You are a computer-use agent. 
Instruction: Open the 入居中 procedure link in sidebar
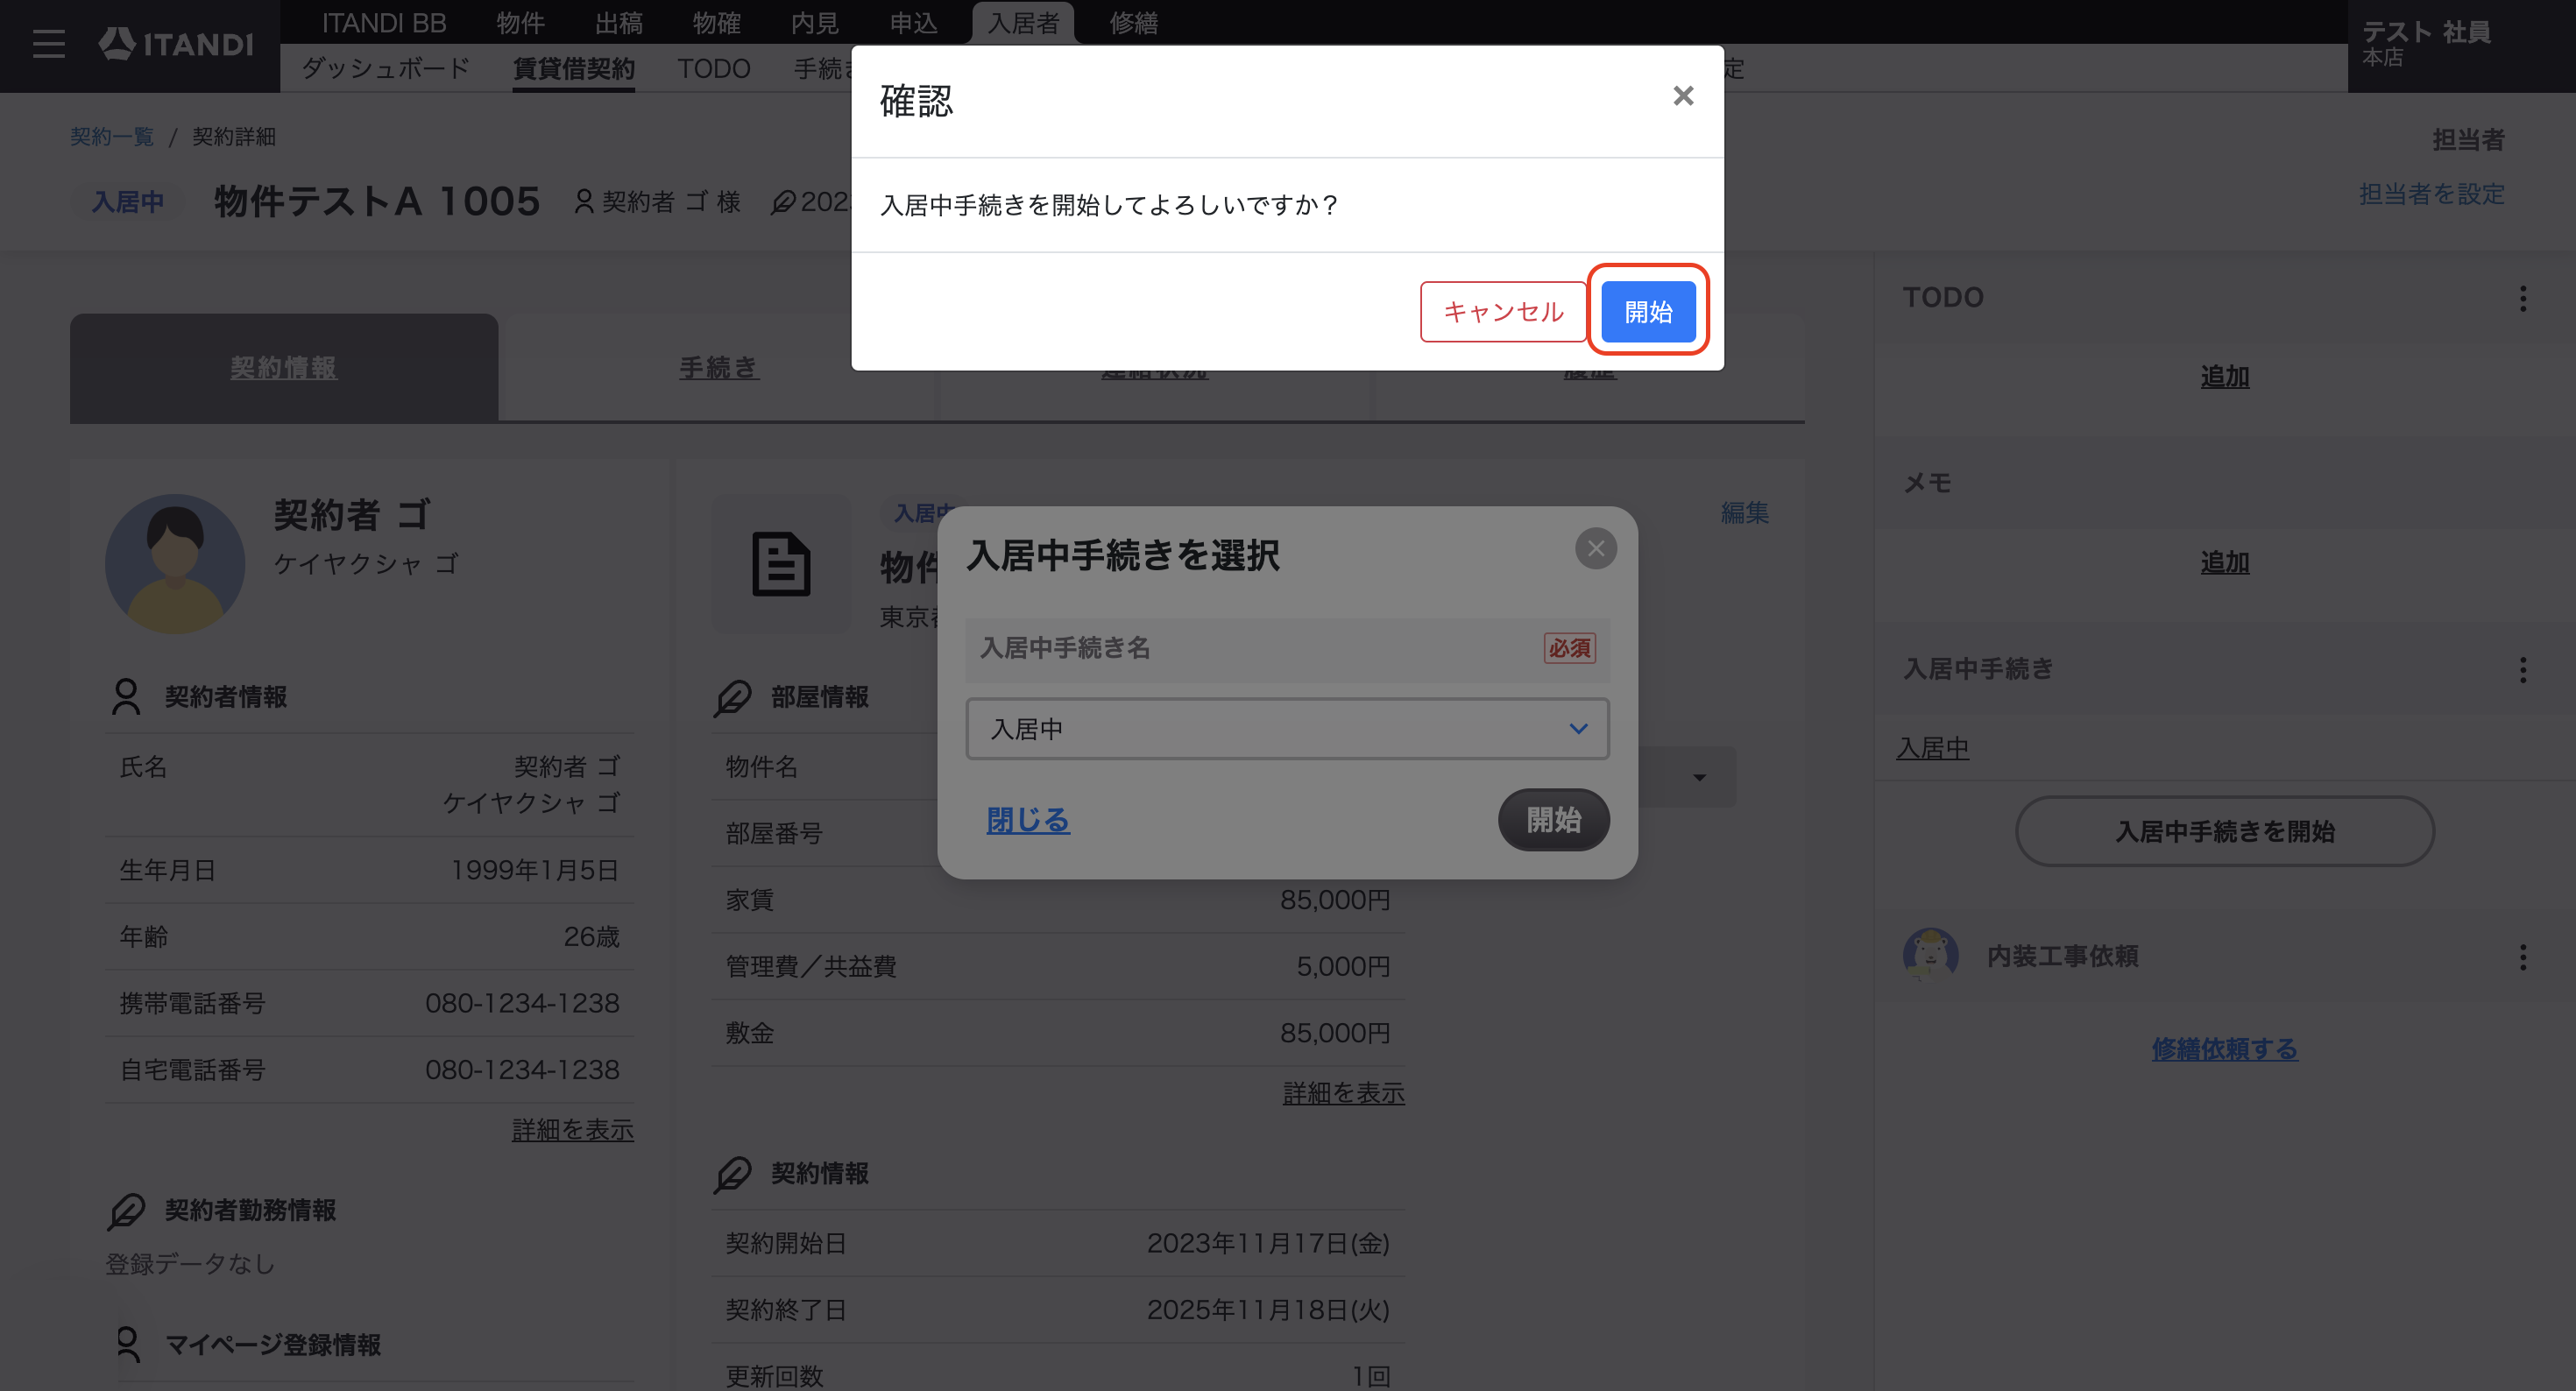pos(1932,747)
